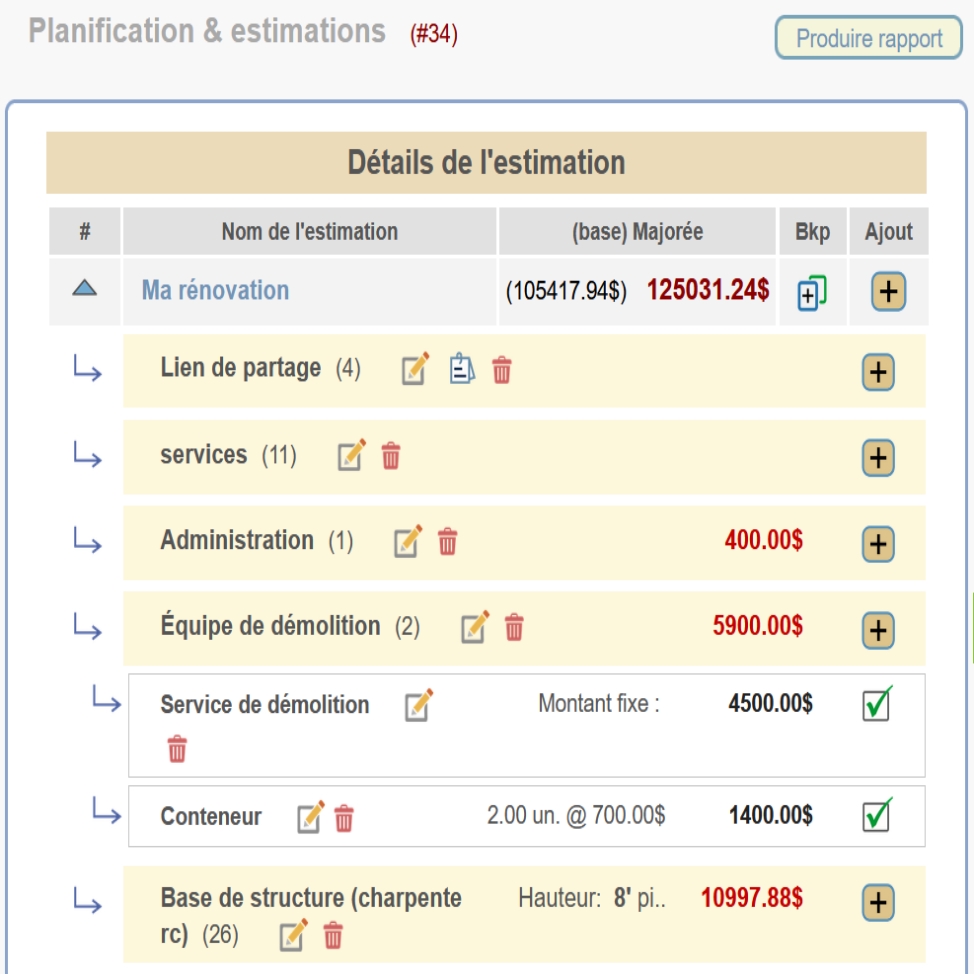974x974 pixels.
Task: Delete the Base de structure group
Action: [x=333, y=935]
